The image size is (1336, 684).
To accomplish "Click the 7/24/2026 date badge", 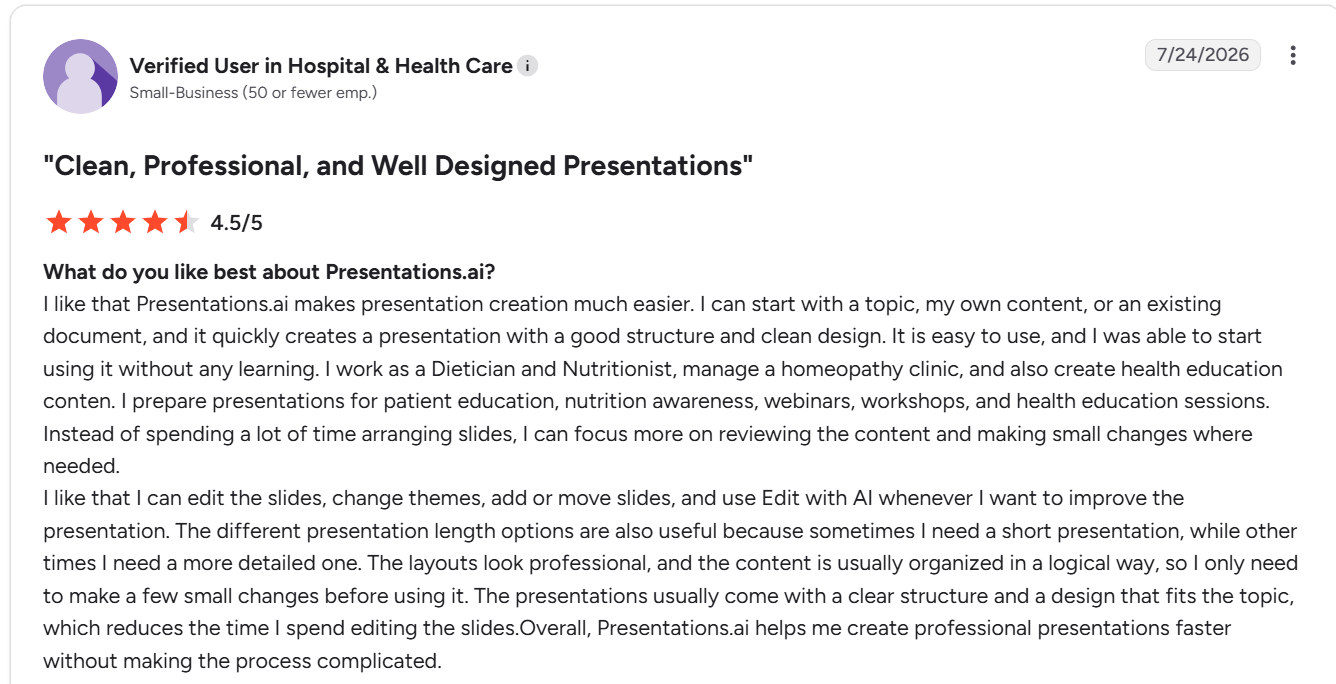I will coord(1203,55).
